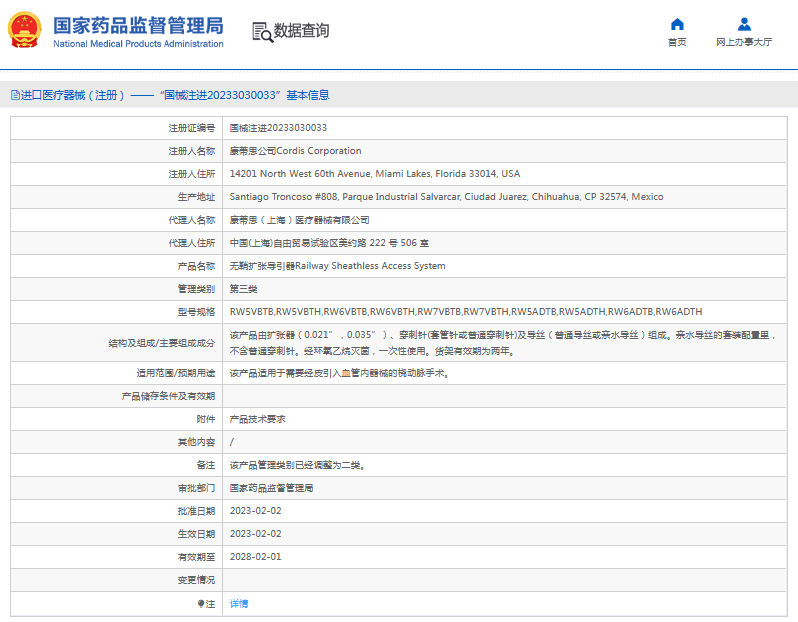Viewport: 798px width, 622px height.
Task: Click attachment value 产品技术要求
Action: 258,419
